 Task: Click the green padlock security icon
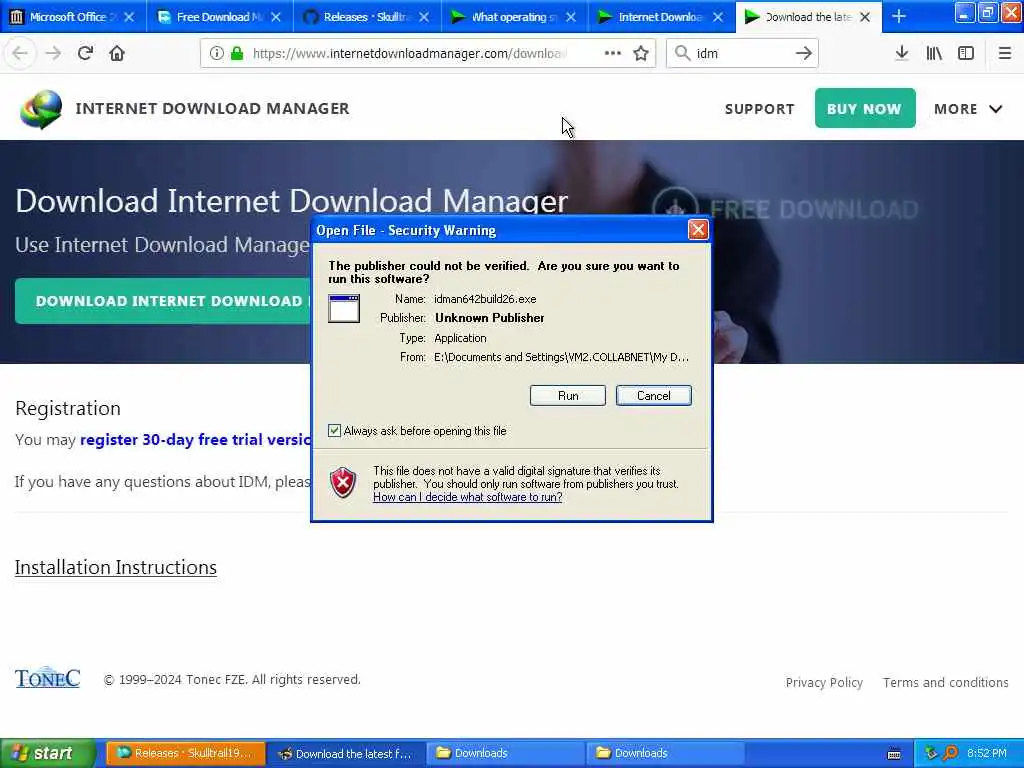tap(237, 54)
